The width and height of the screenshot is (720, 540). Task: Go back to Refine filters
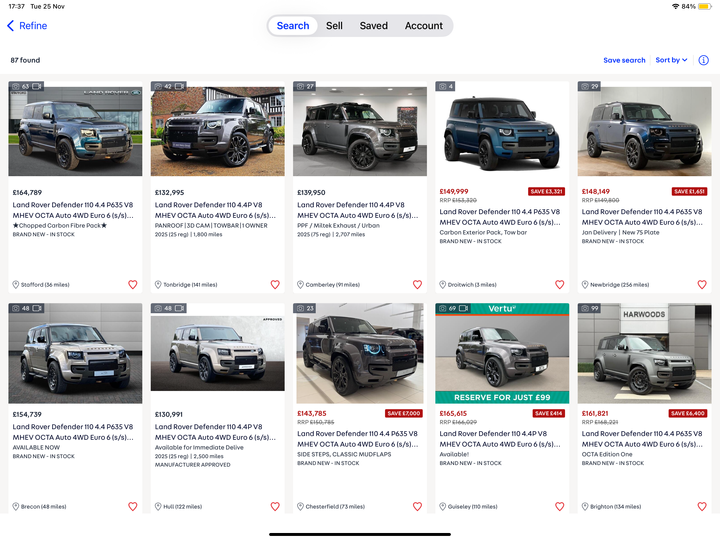[x=26, y=26]
